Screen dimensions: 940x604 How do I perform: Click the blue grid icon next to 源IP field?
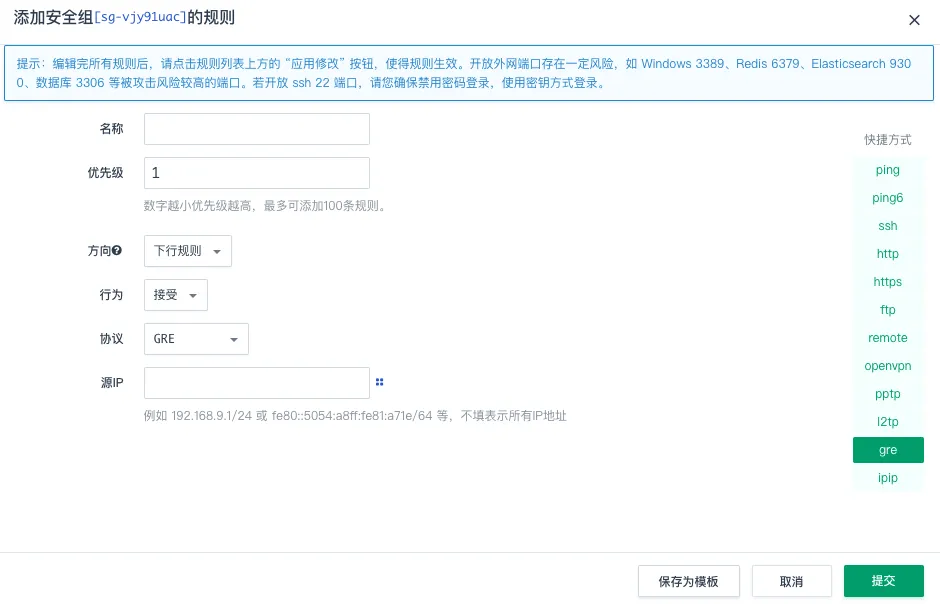pos(379,381)
